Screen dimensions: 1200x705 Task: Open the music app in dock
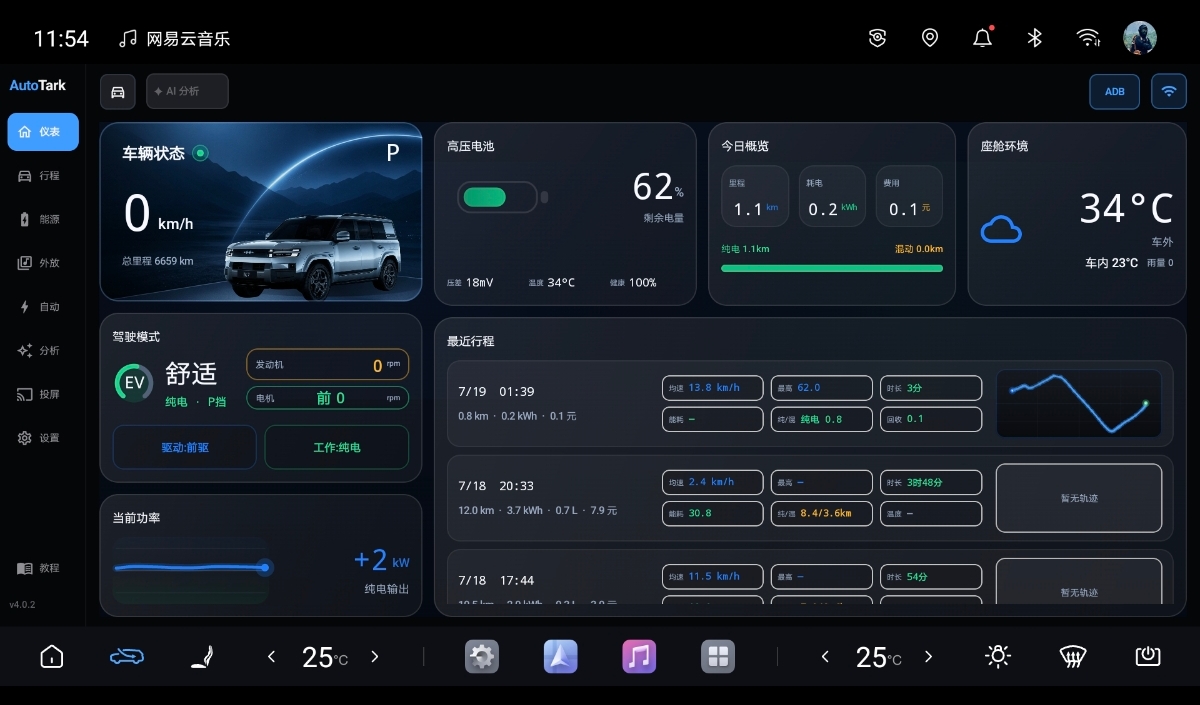(x=639, y=657)
